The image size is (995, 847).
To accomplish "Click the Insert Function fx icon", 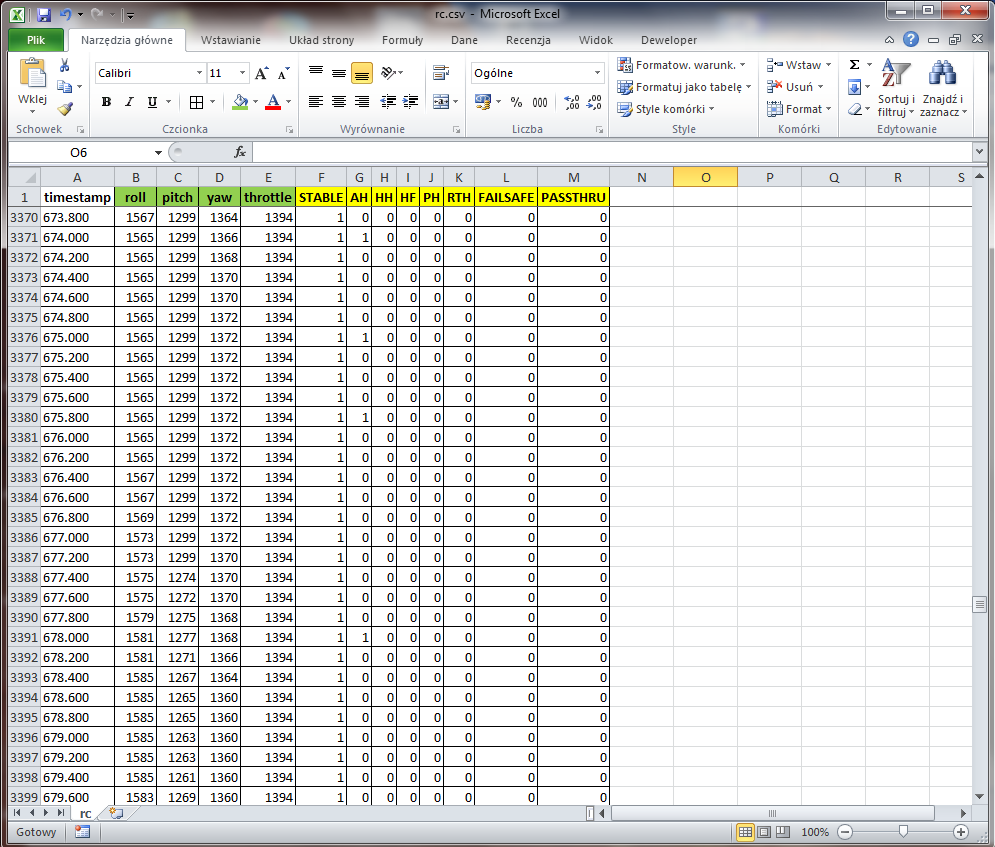I will pyautogui.click(x=240, y=152).
